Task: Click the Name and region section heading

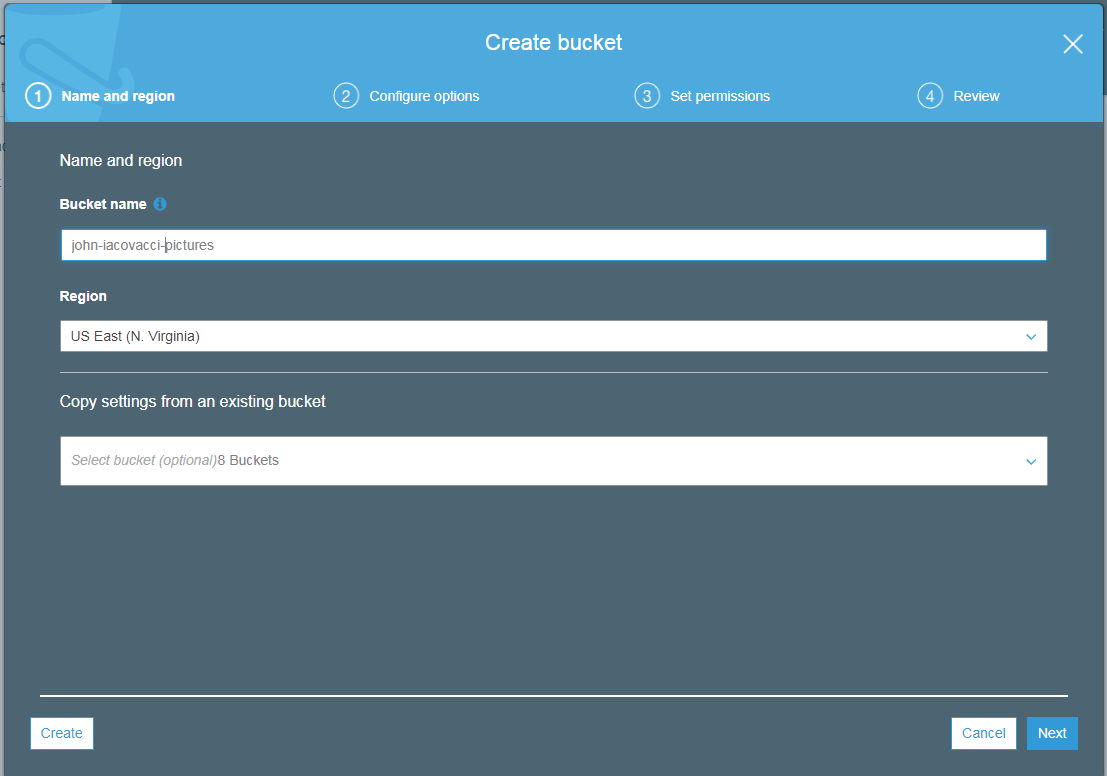Action: [121, 160]
